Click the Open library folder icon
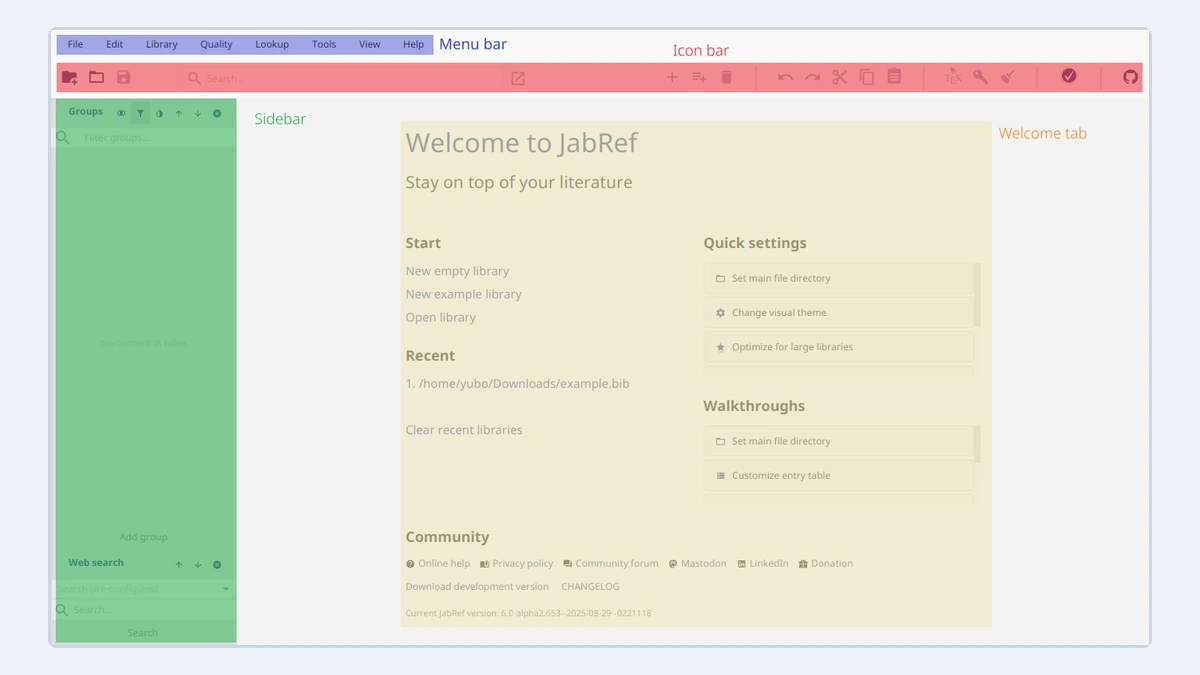Screen dimensions: 1200x675 [97, 77]
